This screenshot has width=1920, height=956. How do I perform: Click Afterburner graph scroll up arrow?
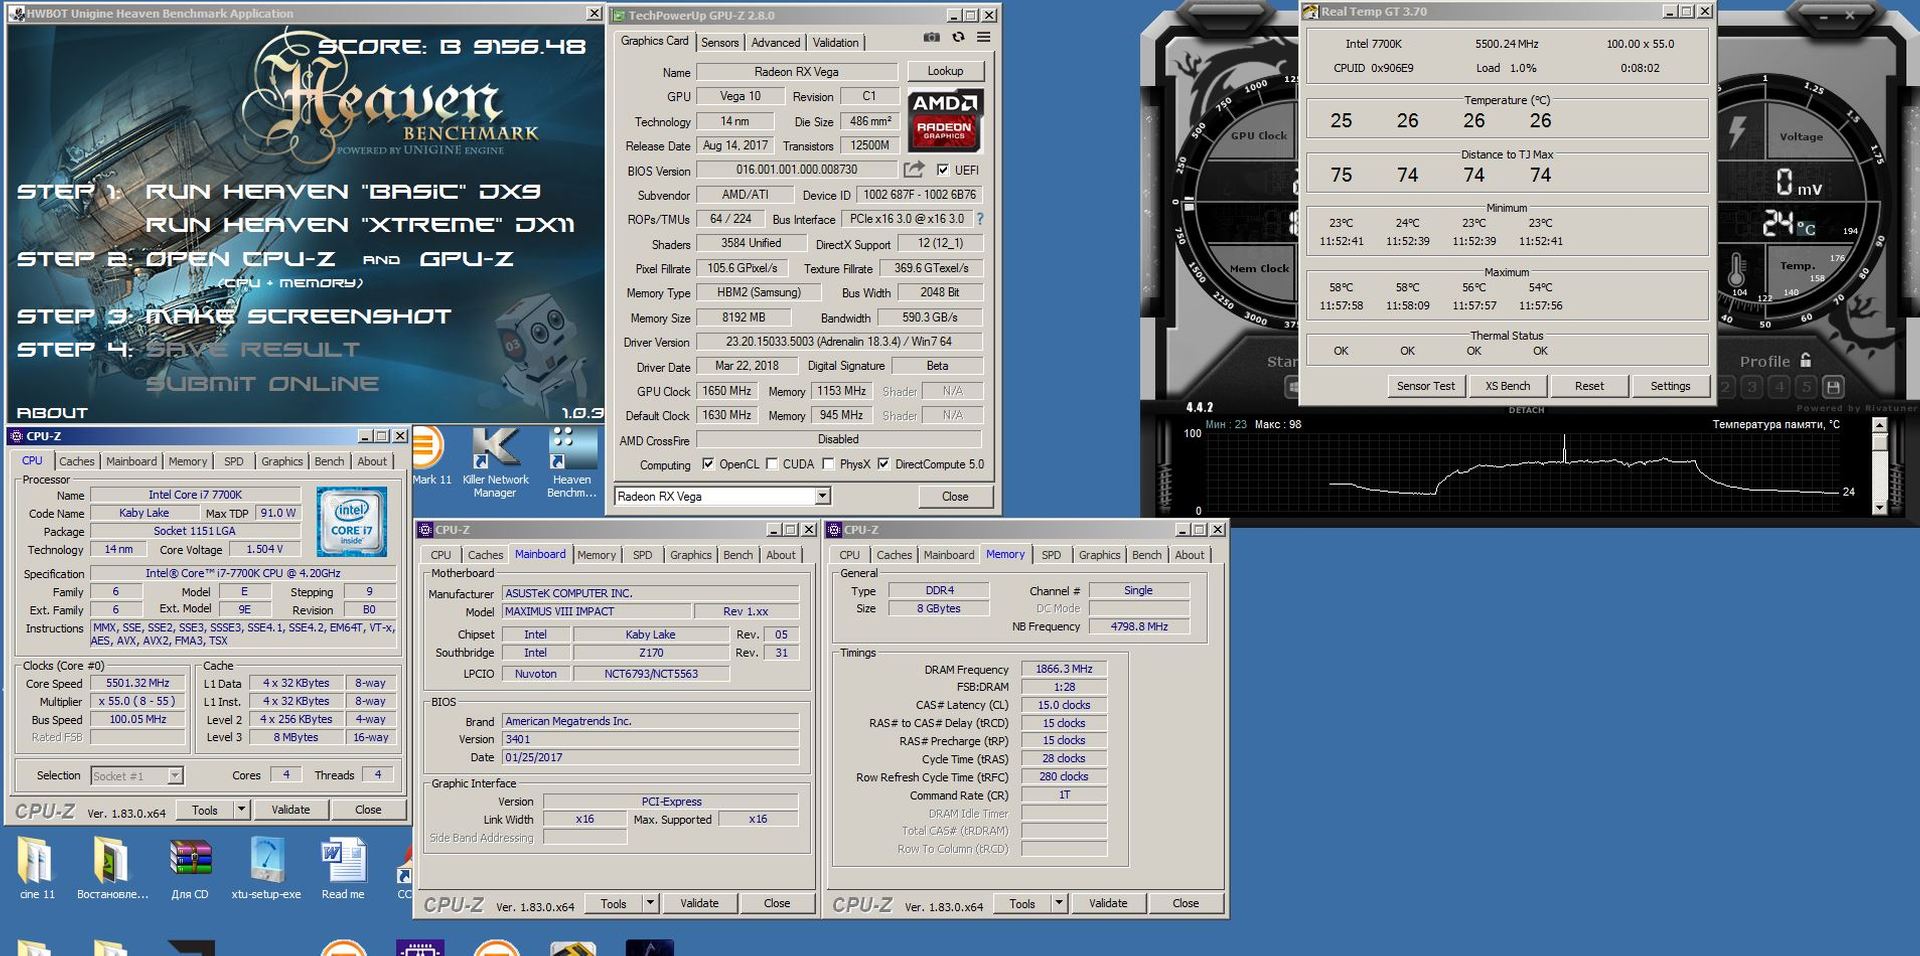click(1879, 425)
